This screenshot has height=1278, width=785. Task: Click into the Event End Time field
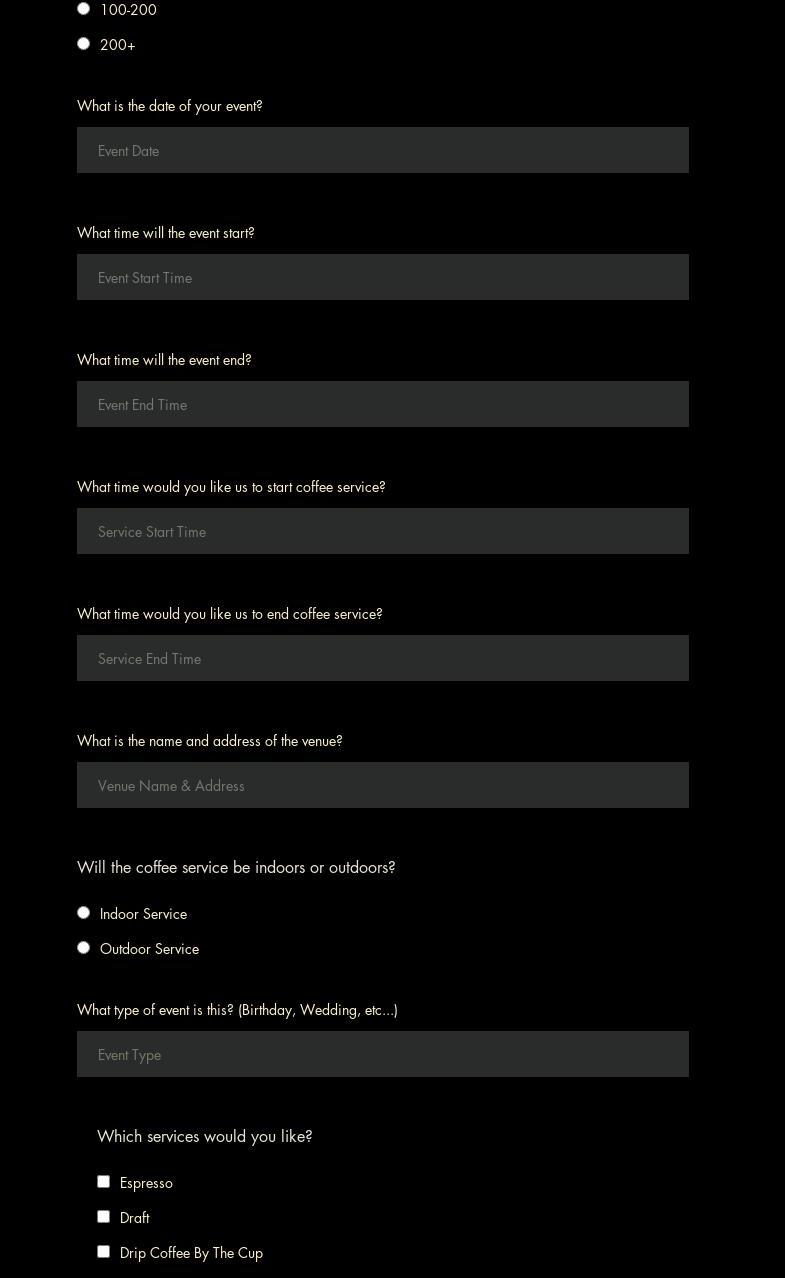382,404
